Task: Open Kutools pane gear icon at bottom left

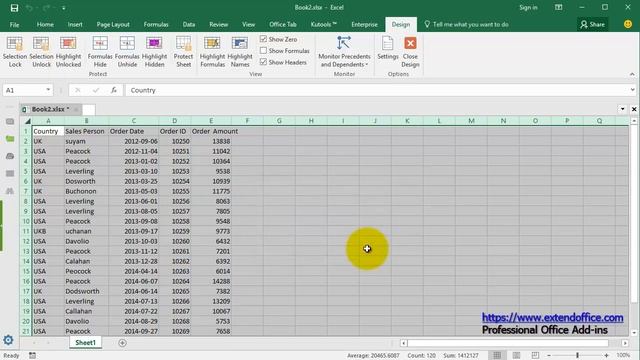Action: coord(8,340)
